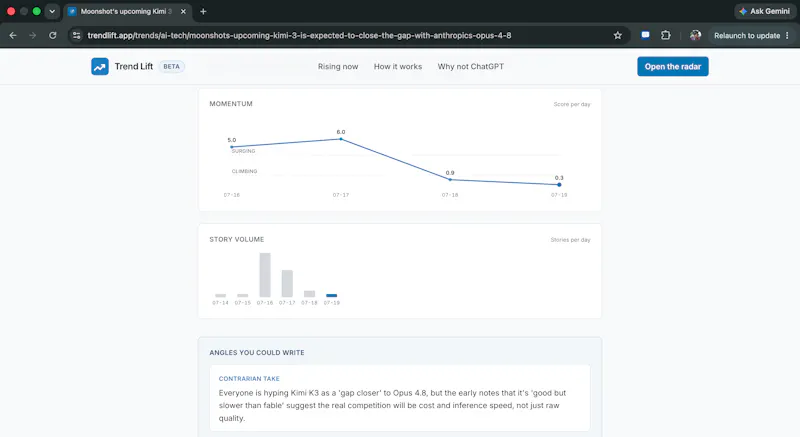Open the Chrome profile avatar

695,35
